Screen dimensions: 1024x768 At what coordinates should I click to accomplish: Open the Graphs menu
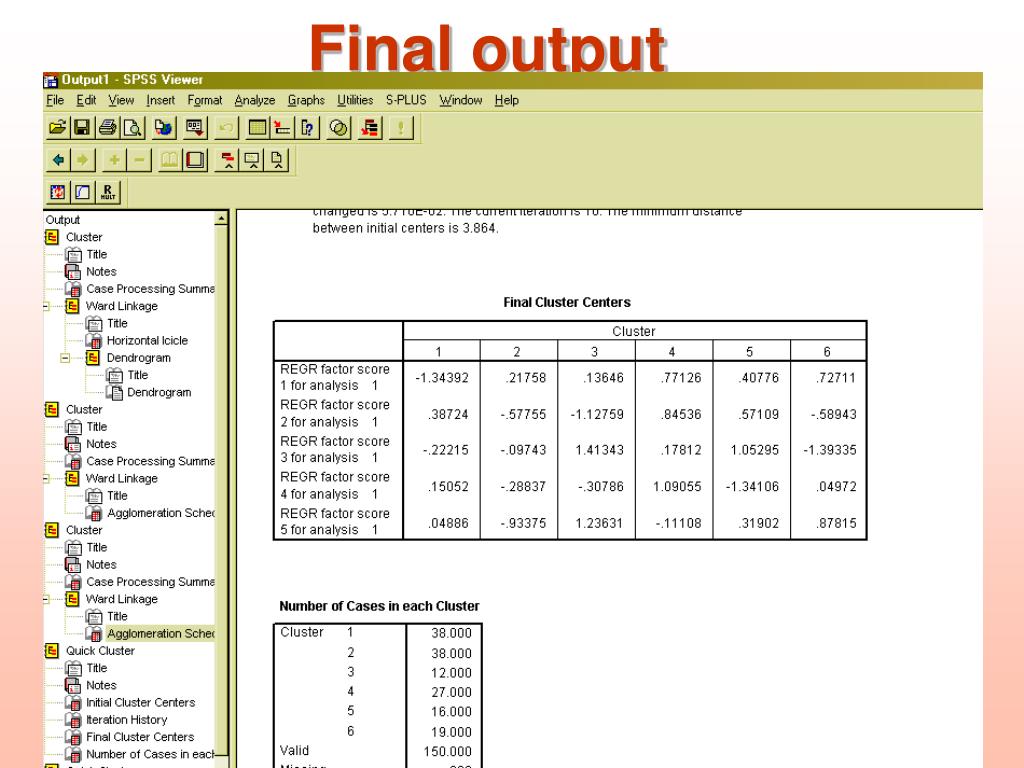pos(306,100)
